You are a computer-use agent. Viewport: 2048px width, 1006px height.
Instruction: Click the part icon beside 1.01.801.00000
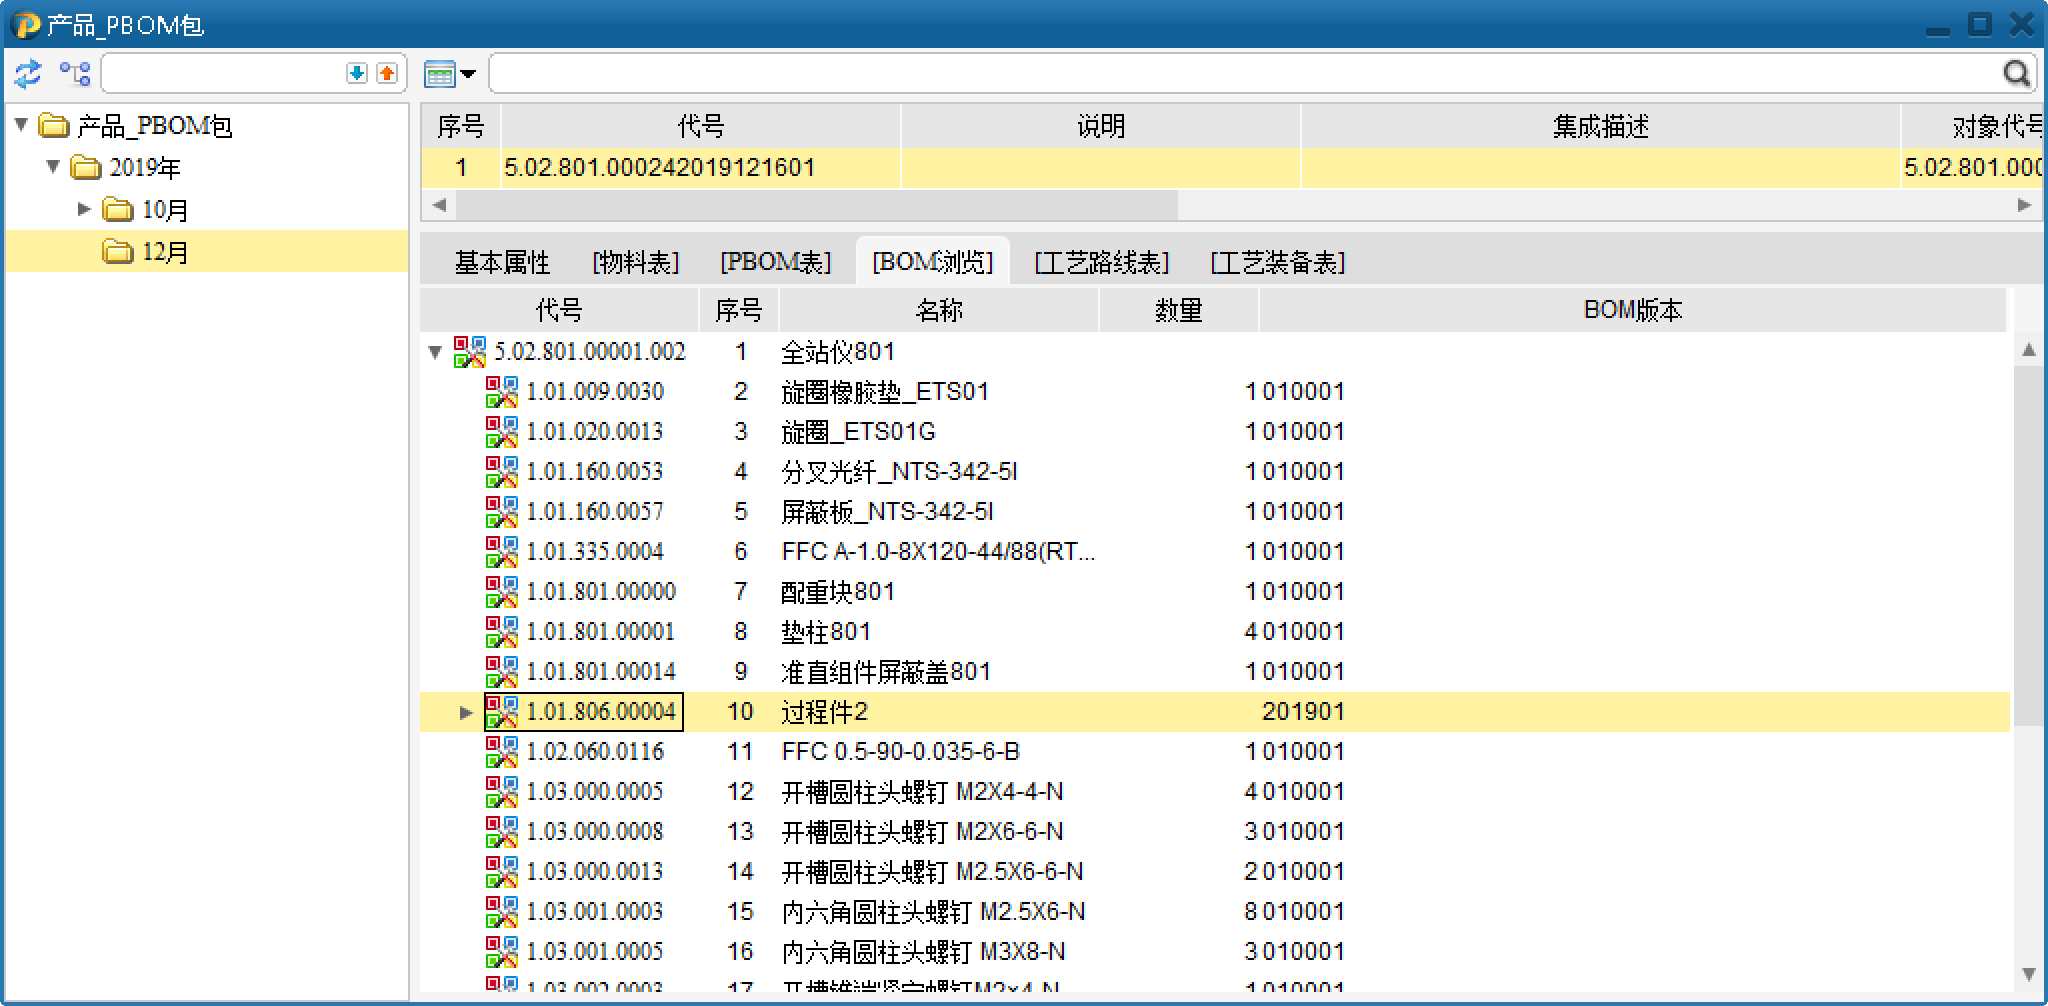502,592
